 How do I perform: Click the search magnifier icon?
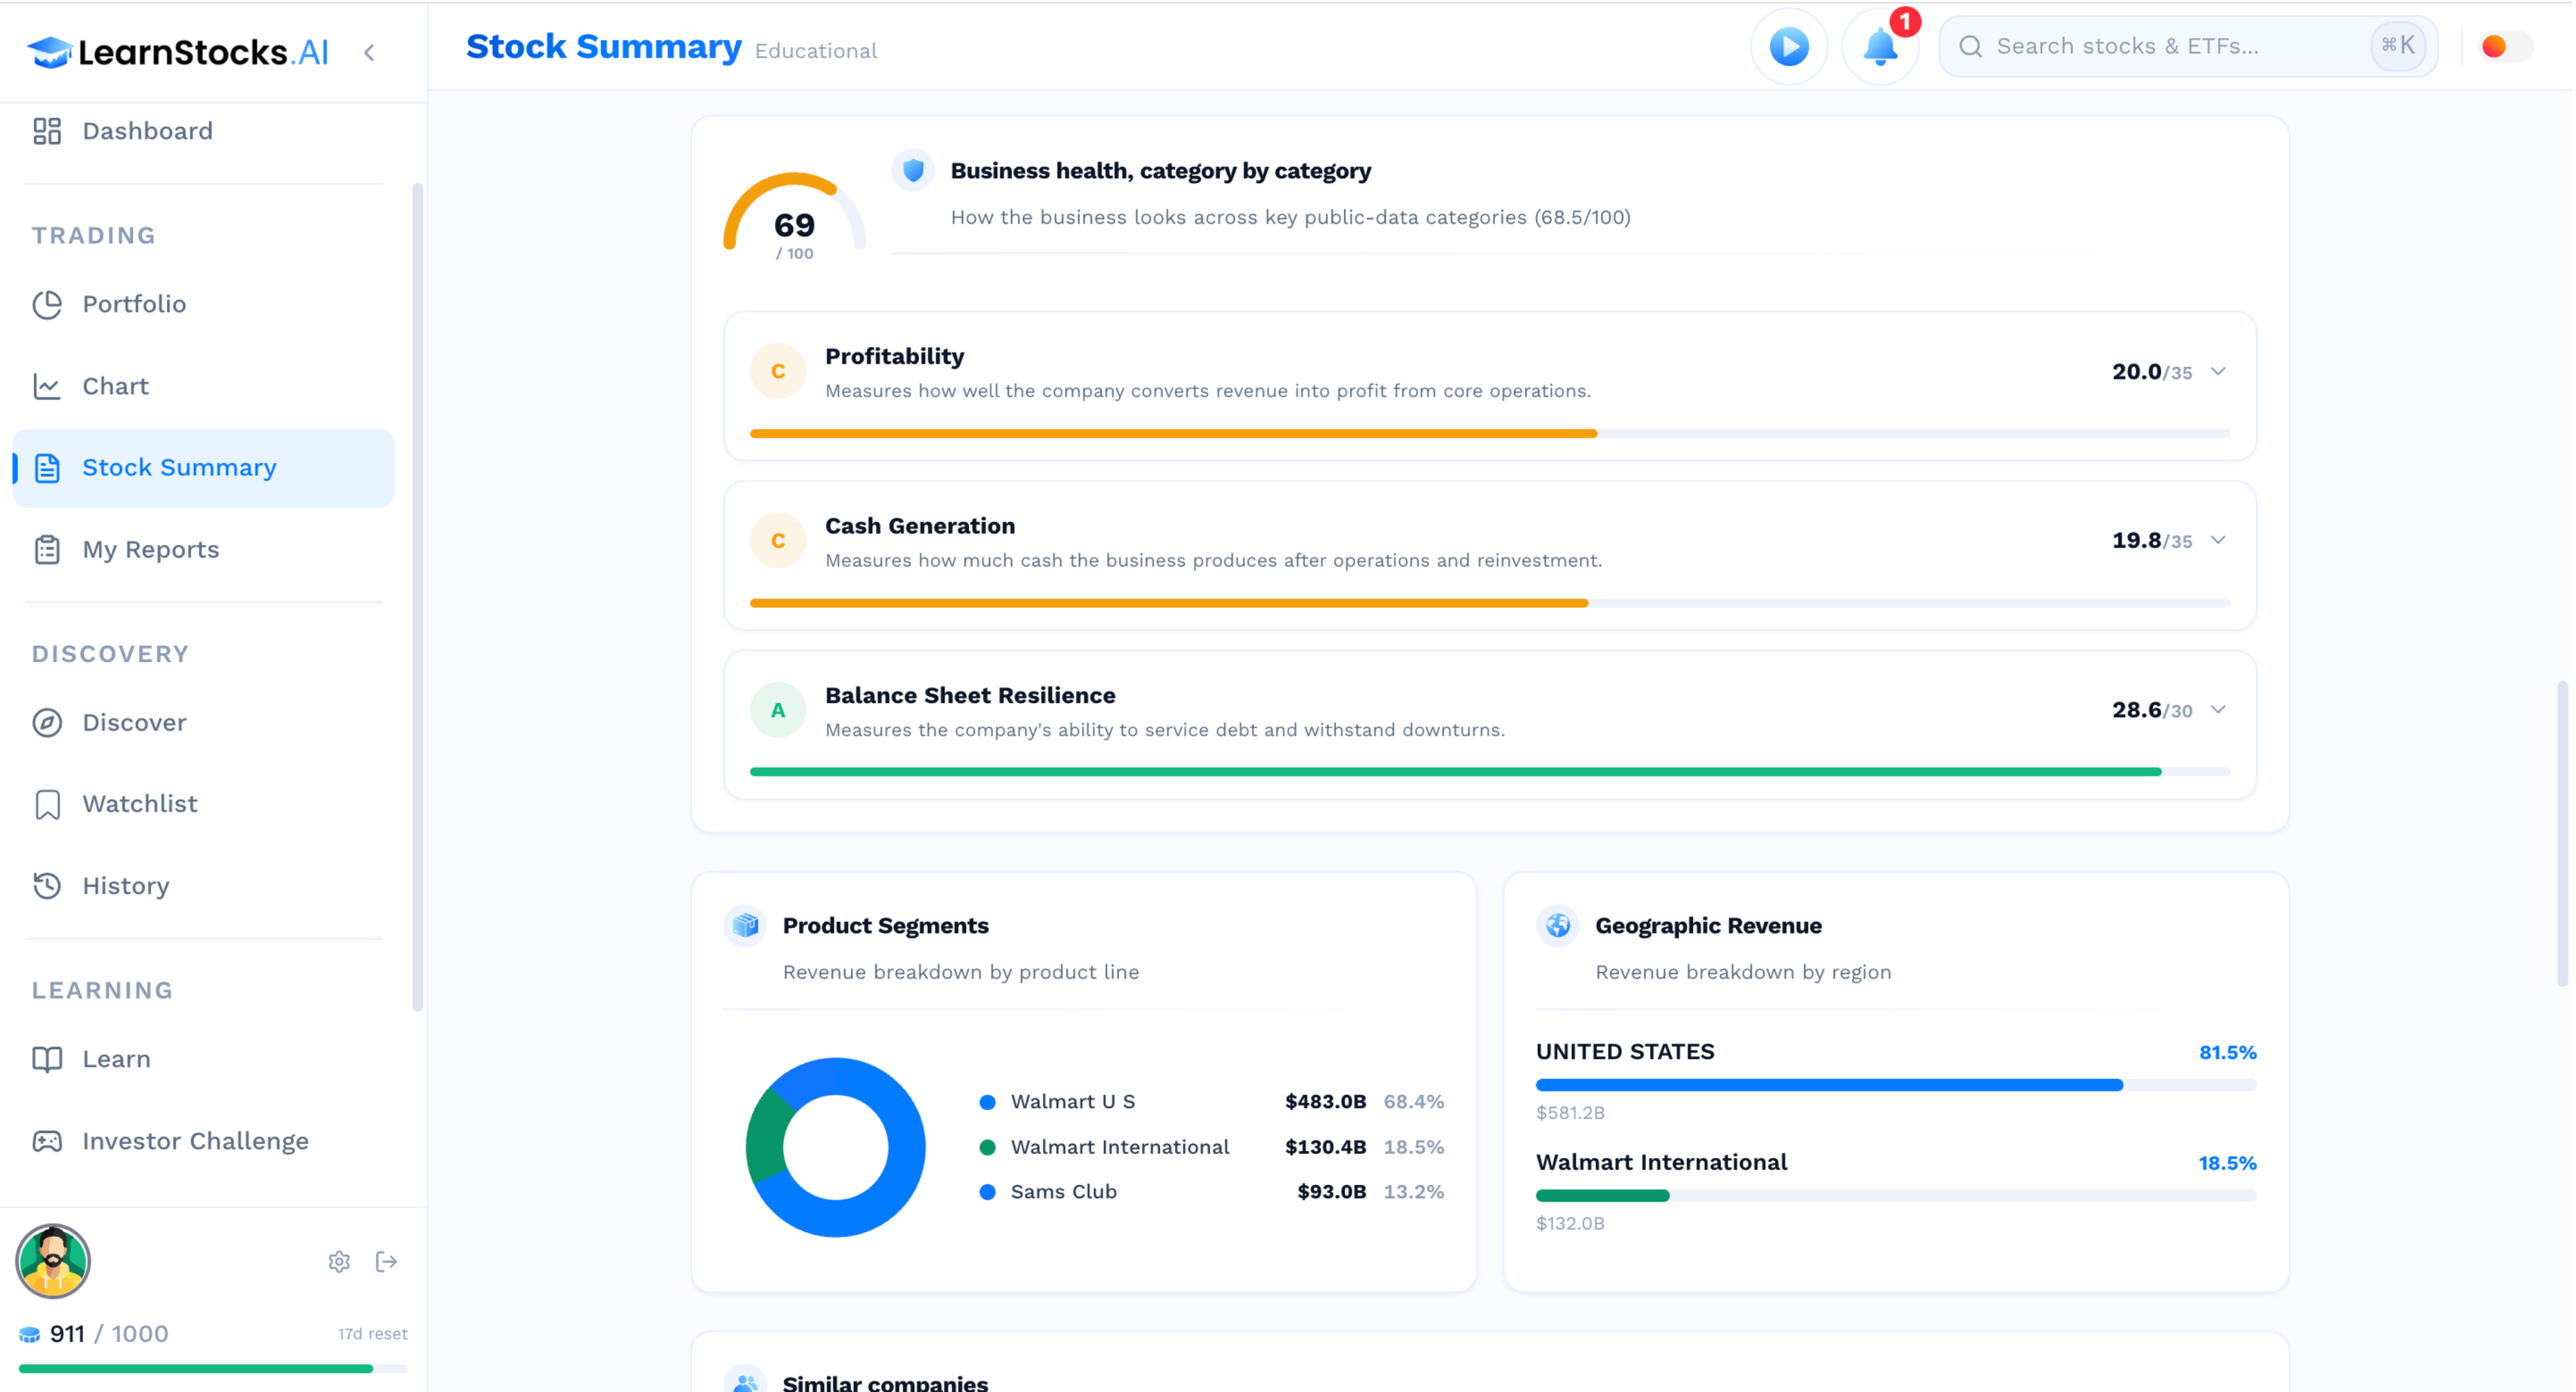[x=1970, y=46]
